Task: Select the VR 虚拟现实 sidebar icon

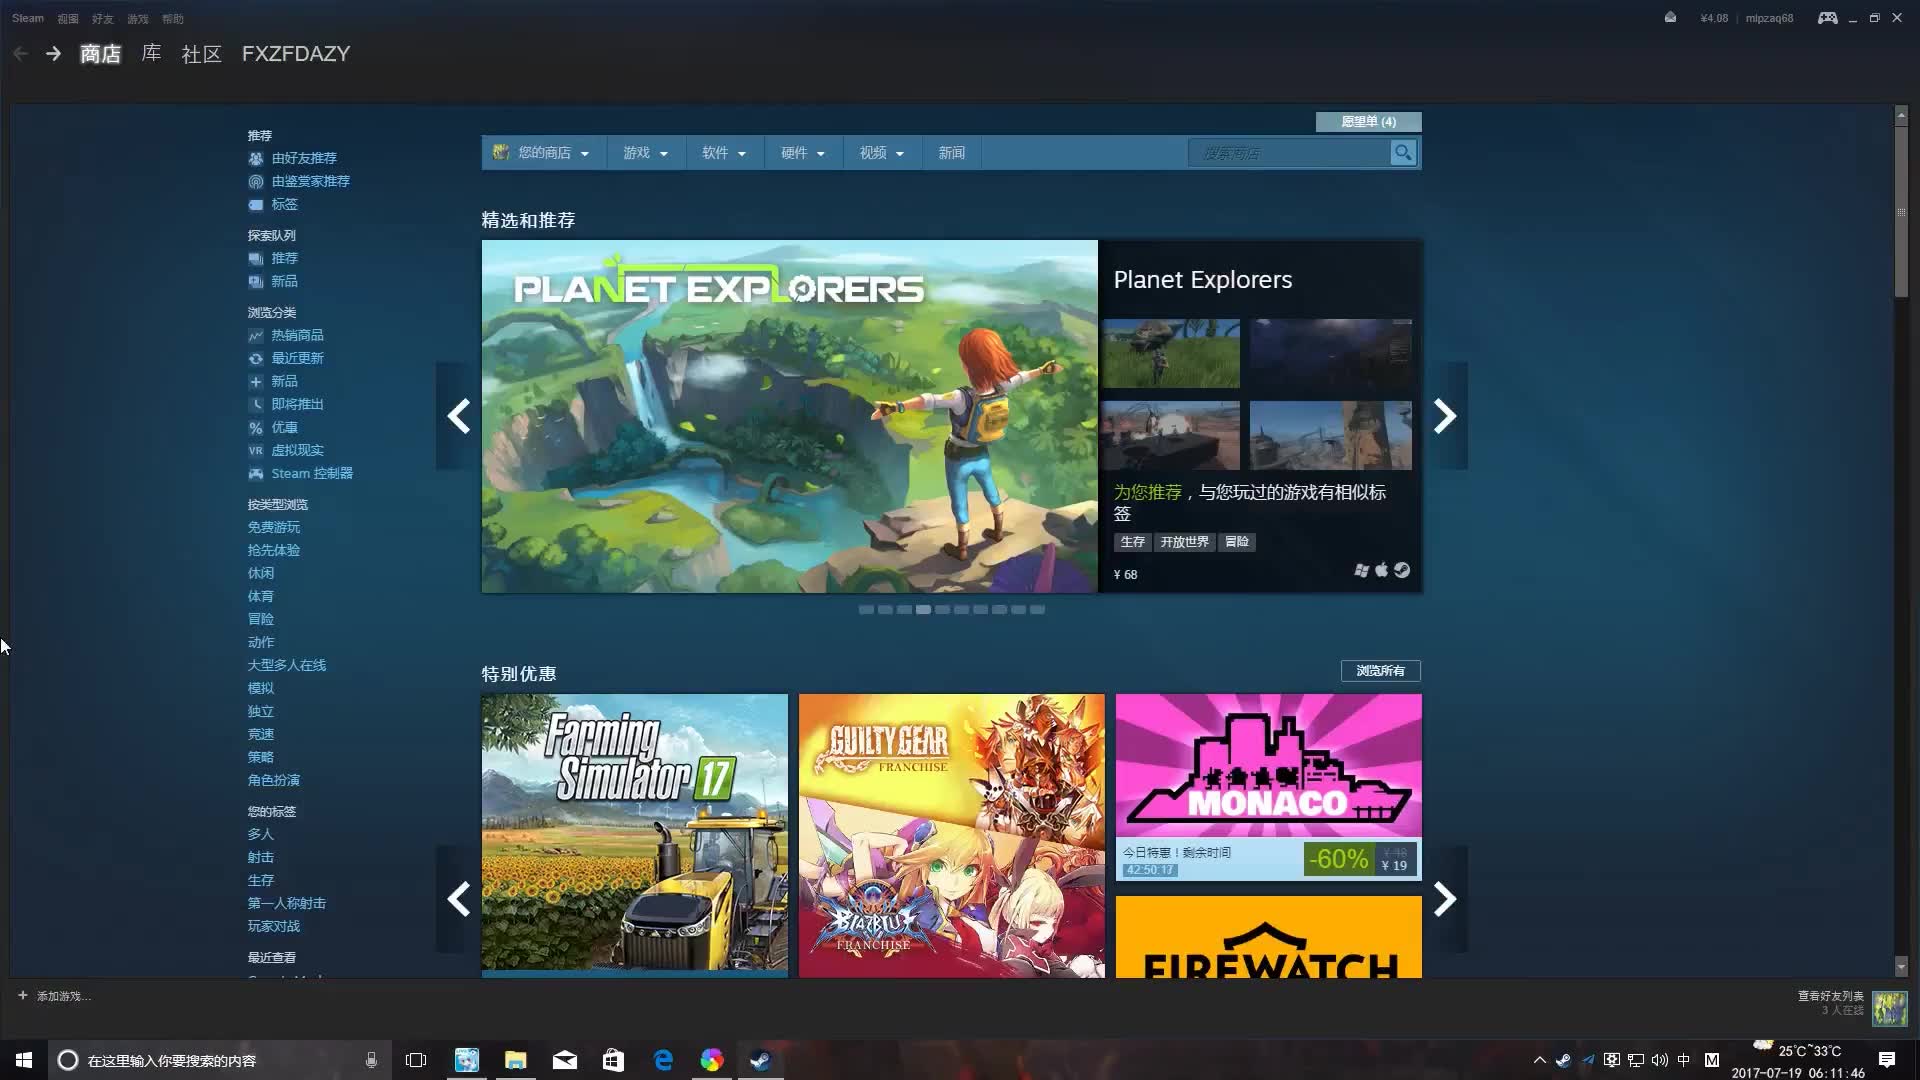Action: pyautogui.click(x=257, y=450)
